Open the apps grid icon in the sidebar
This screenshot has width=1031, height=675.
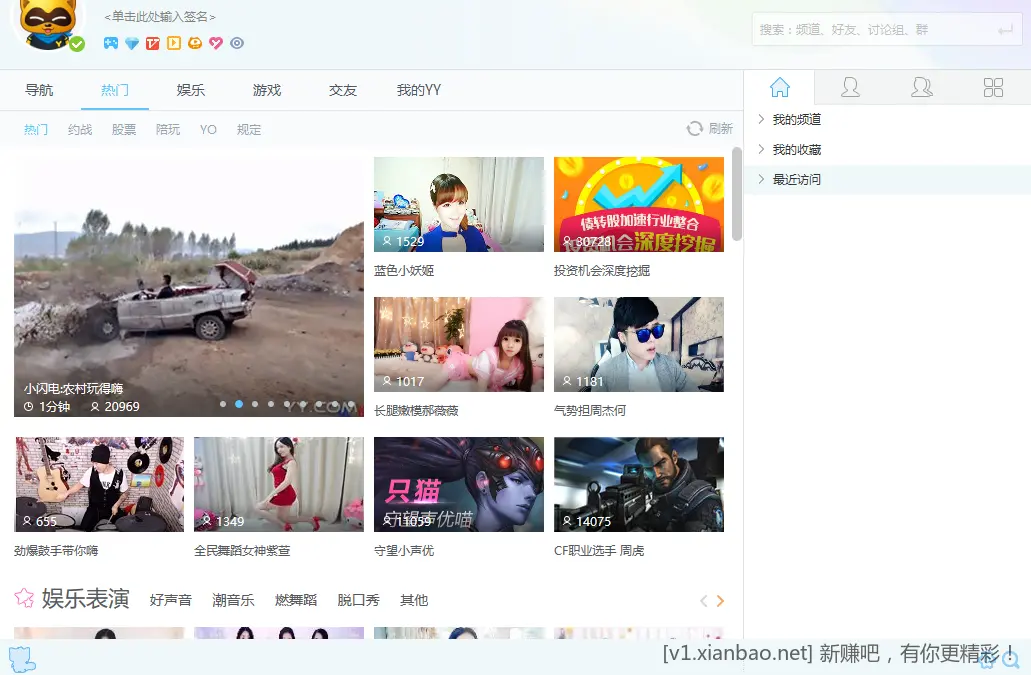(x=993, y=87)
